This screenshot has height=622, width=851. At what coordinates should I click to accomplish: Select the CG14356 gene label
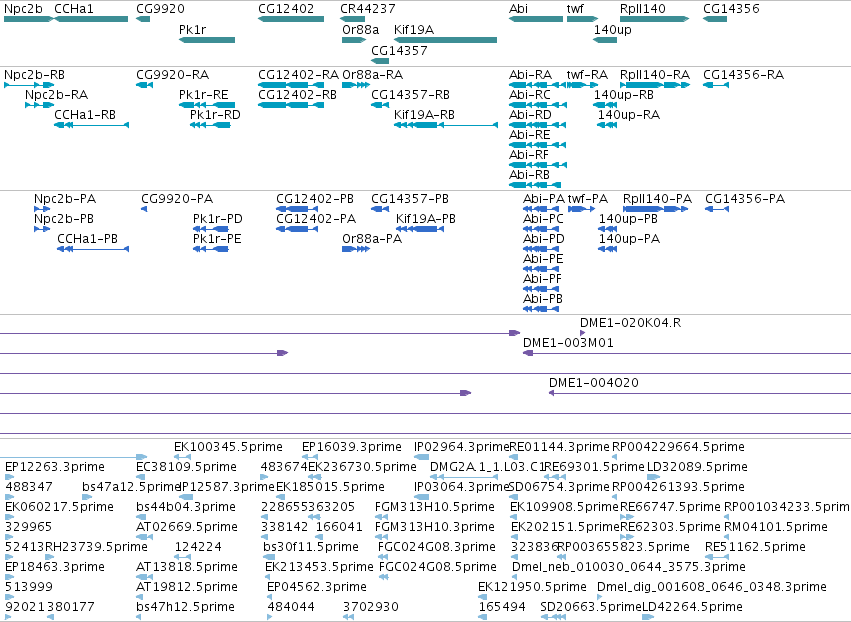[x=731, y=9]
